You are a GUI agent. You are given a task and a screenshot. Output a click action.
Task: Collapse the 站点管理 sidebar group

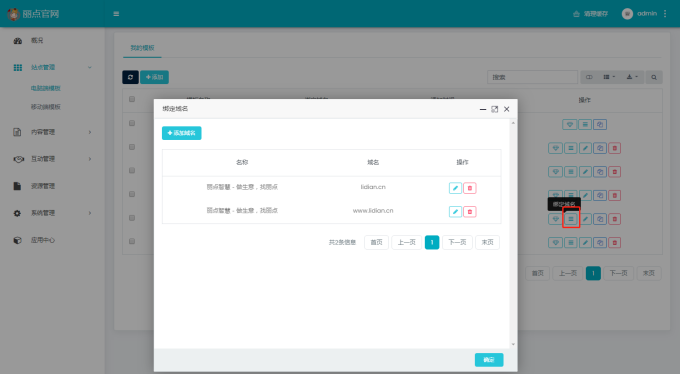tap(52, 67)
